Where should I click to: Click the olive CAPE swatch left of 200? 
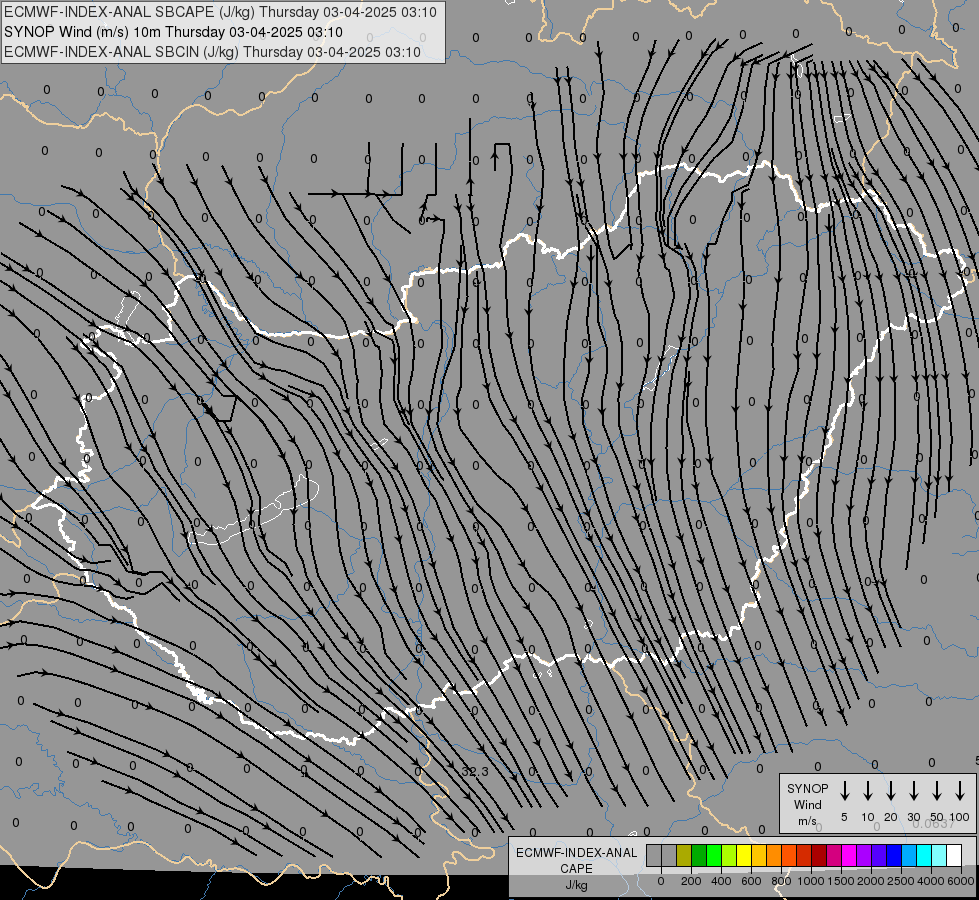coord(684,855)
